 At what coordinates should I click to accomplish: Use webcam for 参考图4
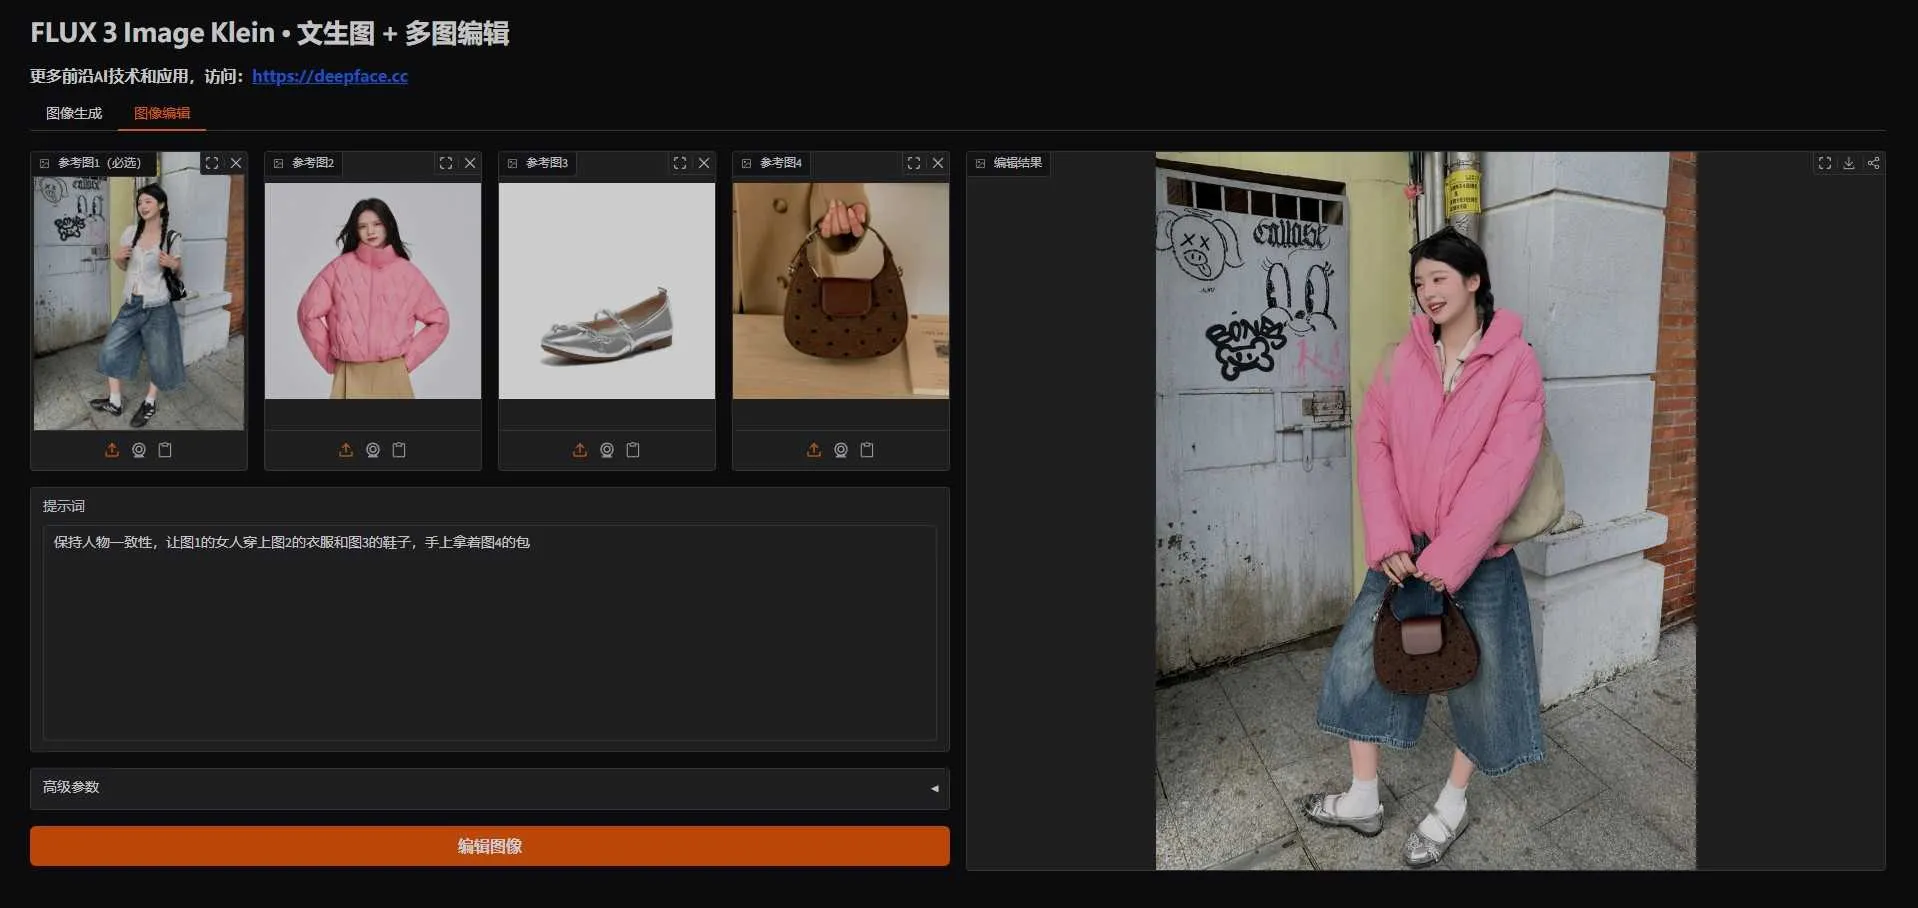tap(841, 450)
